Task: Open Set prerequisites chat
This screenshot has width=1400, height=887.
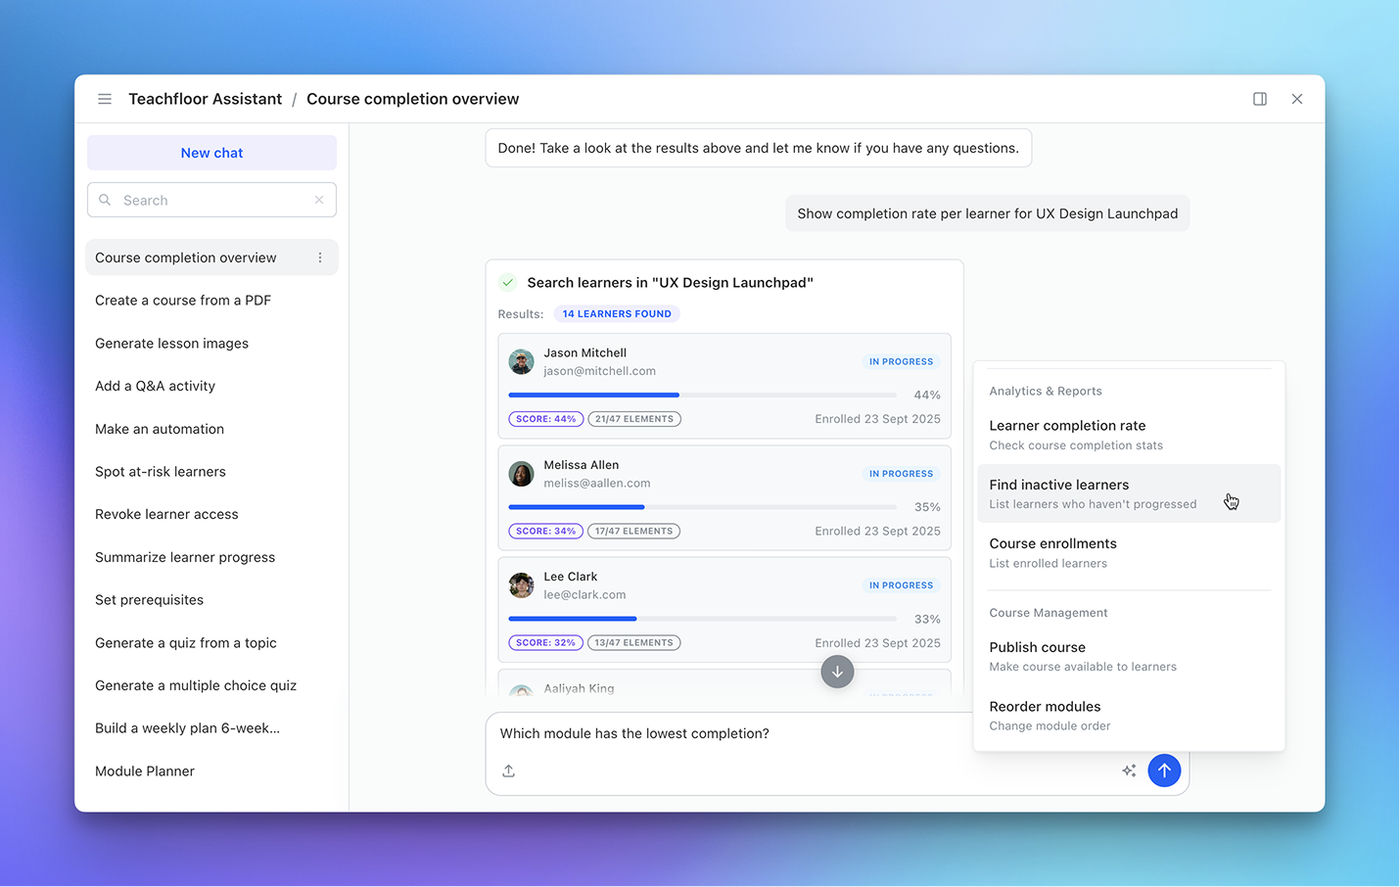Action: (149, 600)
